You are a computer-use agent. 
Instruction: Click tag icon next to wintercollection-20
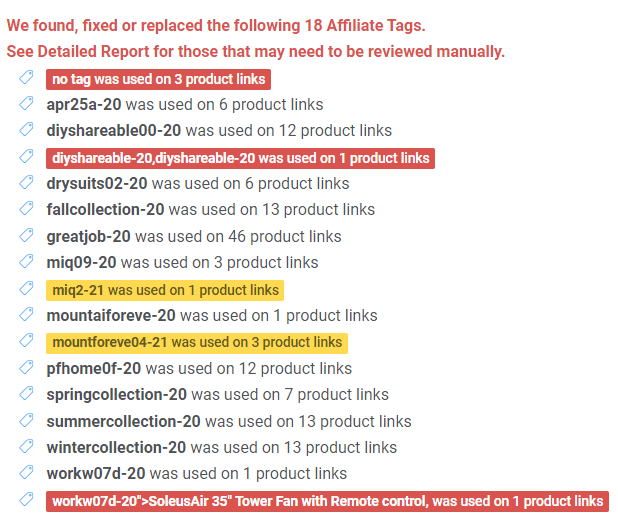pyautogui.click(x=26, y=446)
